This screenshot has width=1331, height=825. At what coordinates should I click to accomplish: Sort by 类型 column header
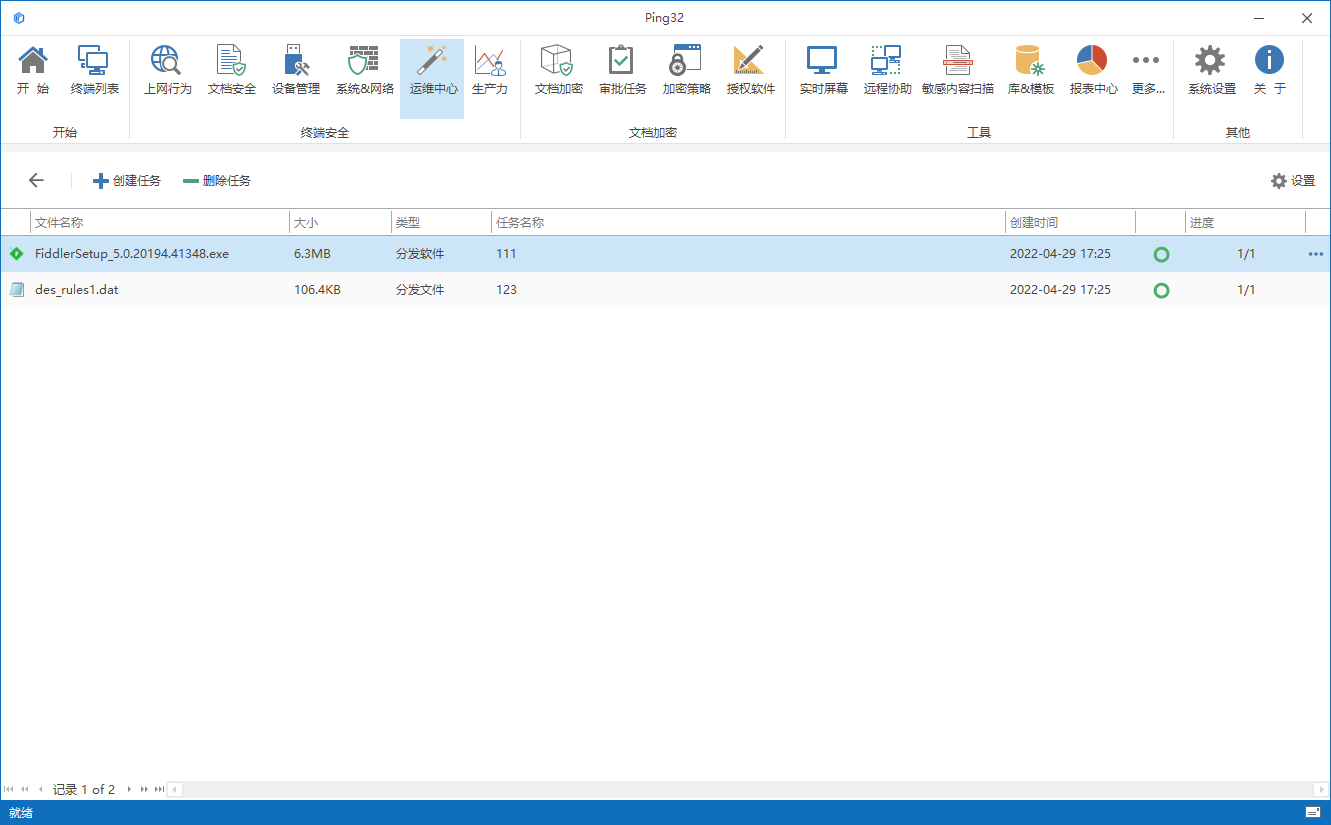click(x=441, y=222)
